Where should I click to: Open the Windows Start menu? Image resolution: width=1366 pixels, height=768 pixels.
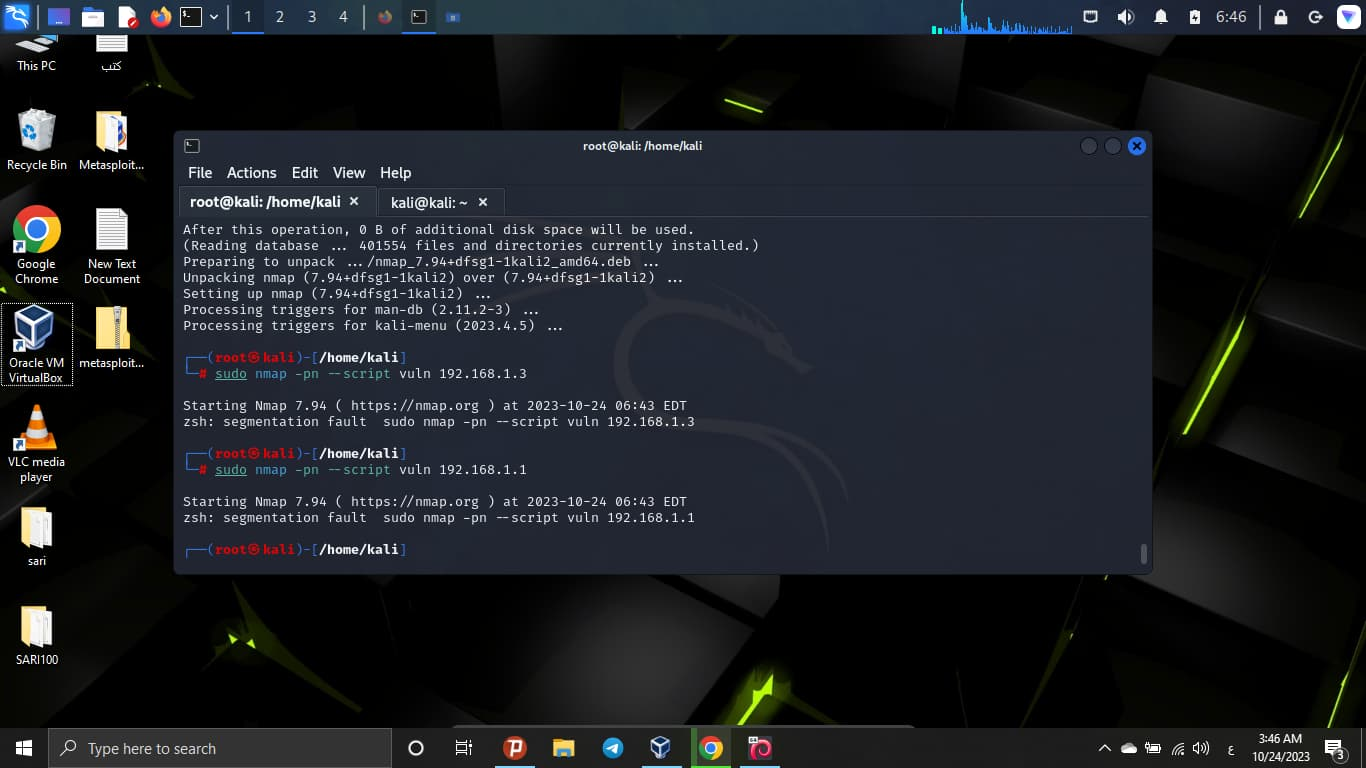pos(24,748)
